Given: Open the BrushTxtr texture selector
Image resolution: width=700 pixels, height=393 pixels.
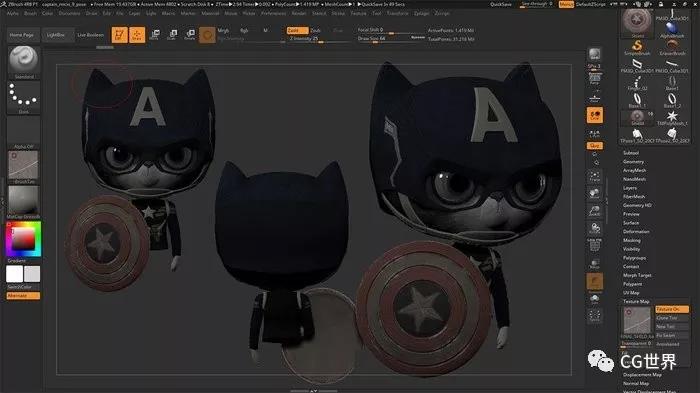Looking at the screenshot, I should click(24, 167).
